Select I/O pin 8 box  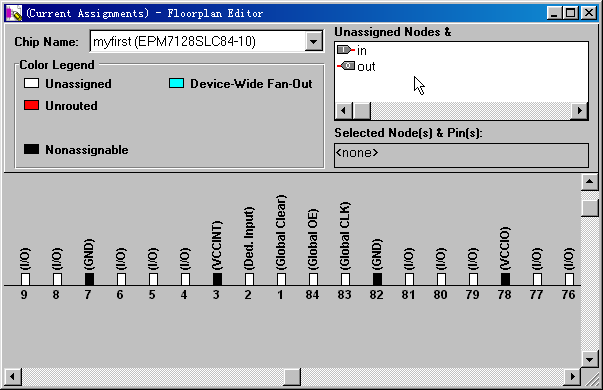(x=57, y=279)
